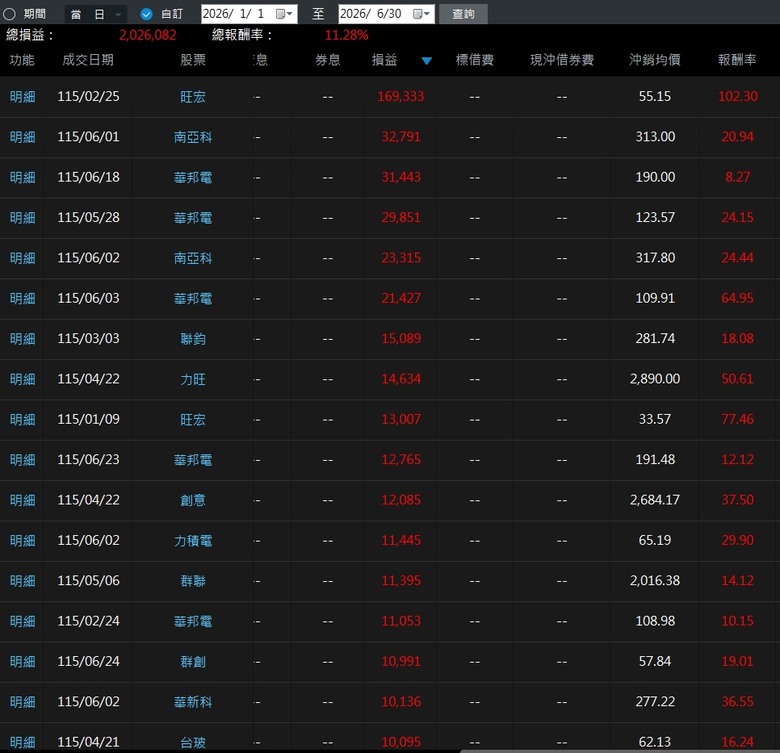This screenshot has height=753, width=780.
Task: Open 明細 for 華邦電 on 115/05/28
Action: coord(22,217)
